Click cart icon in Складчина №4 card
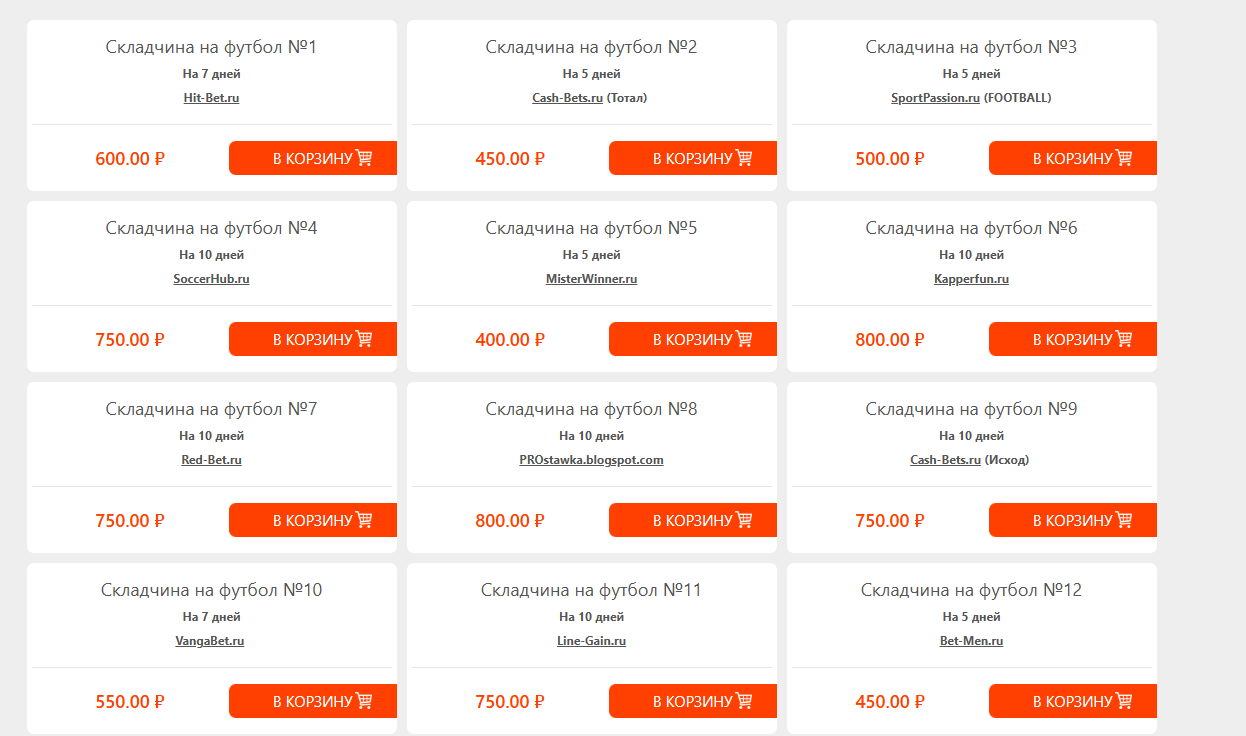The image size is (1246, 736). click(364, 339)
